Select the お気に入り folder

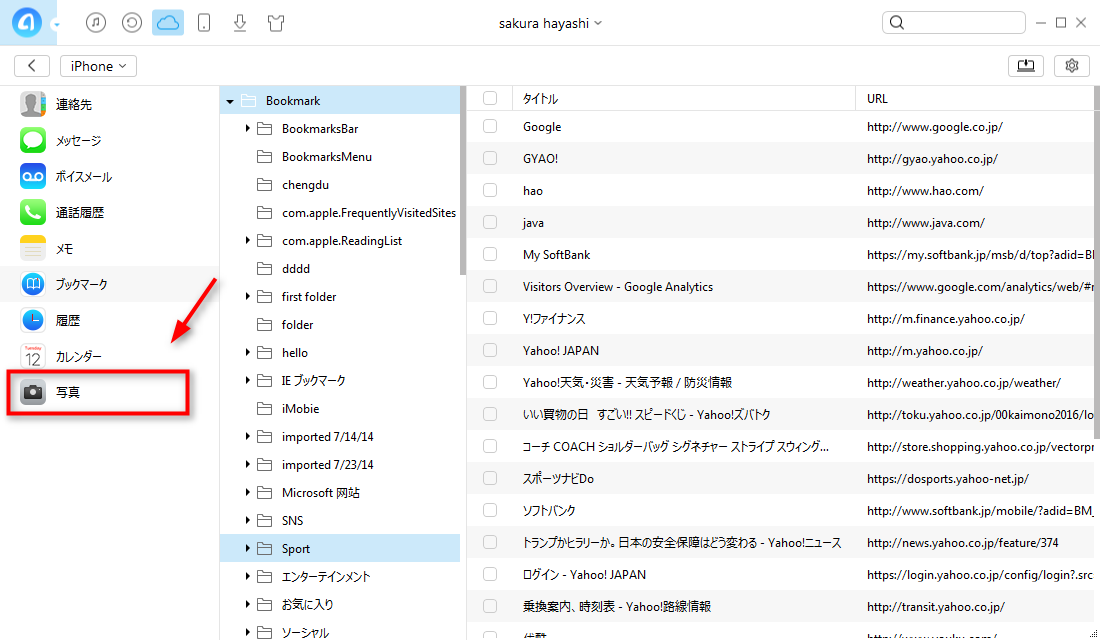click(x=307, y=605)
